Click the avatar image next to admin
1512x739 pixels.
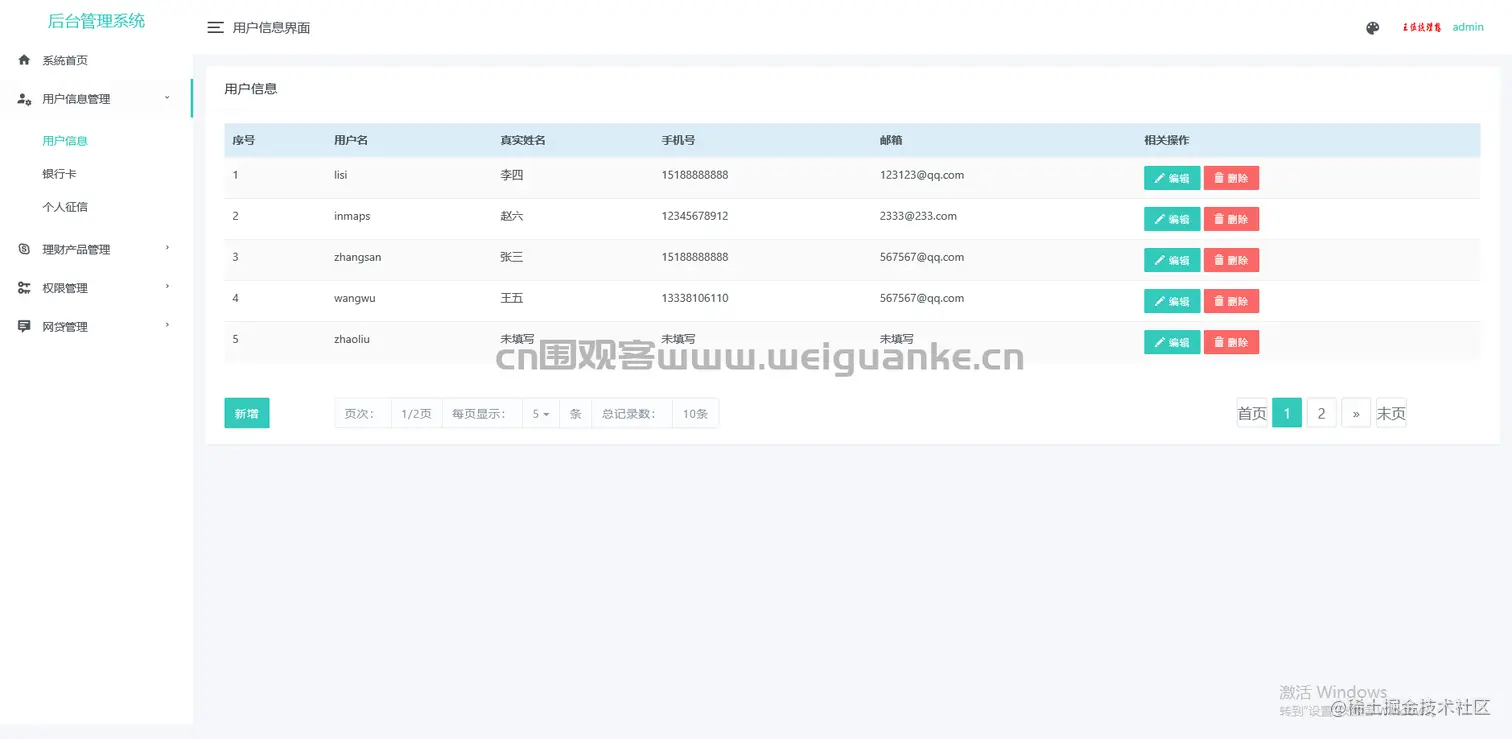coord(1421,28)
